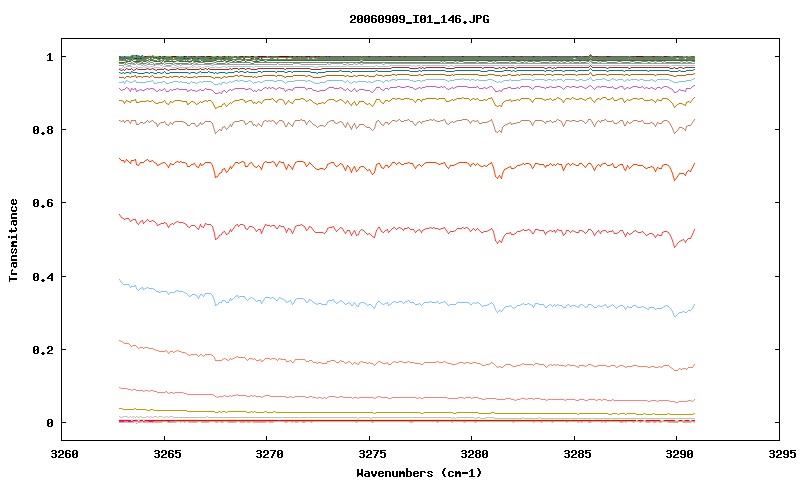
Task: Click the x-axis tick label 3295
Action: (782, 453)
